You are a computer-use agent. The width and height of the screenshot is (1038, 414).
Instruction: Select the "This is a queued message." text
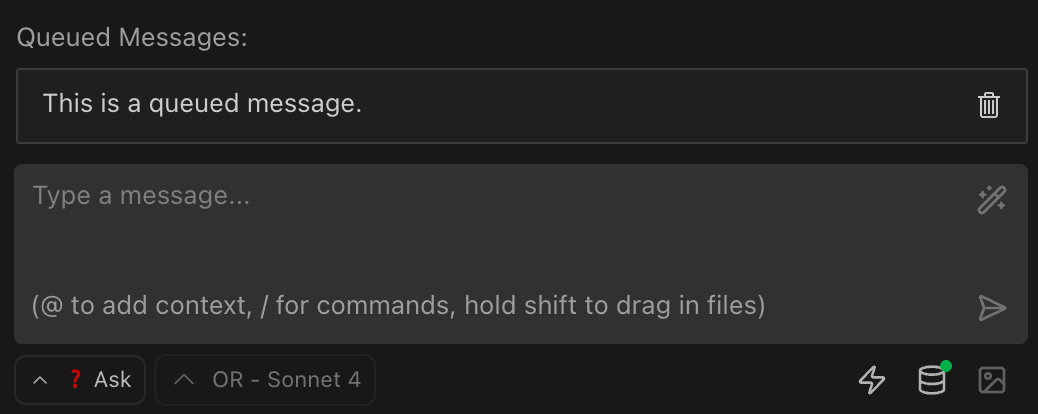tap(202, 103)
